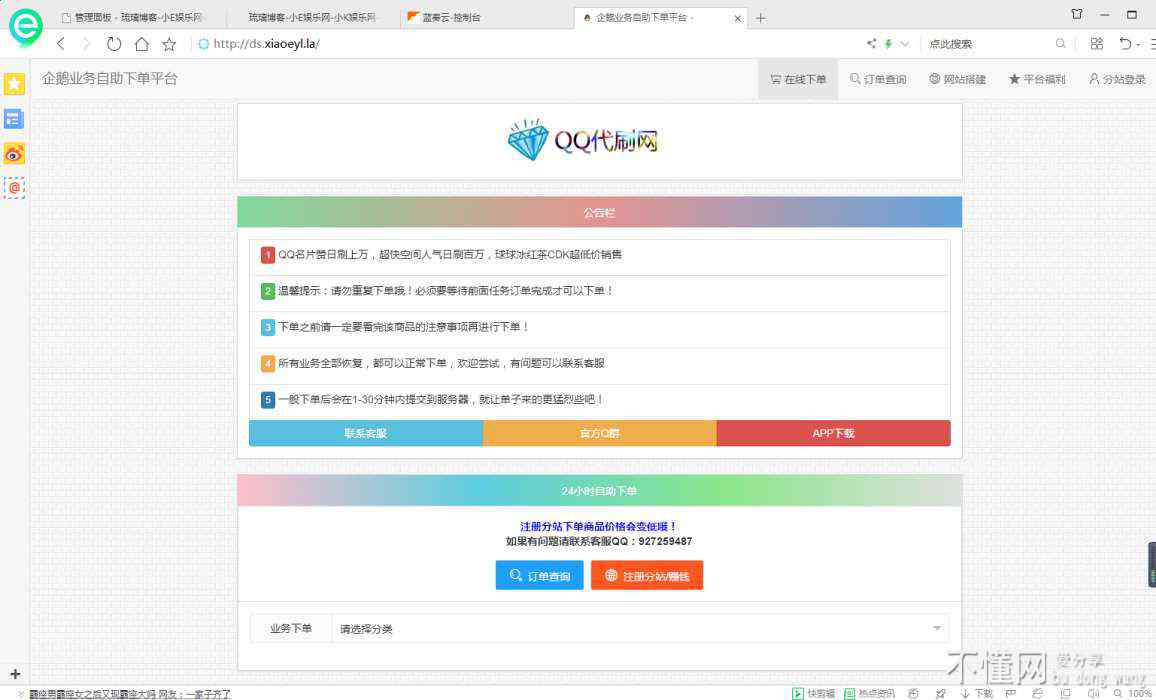Open the favorites star in the sidebar
Viewport: 1156px width, 700px height.
click(x=14, y=84)
